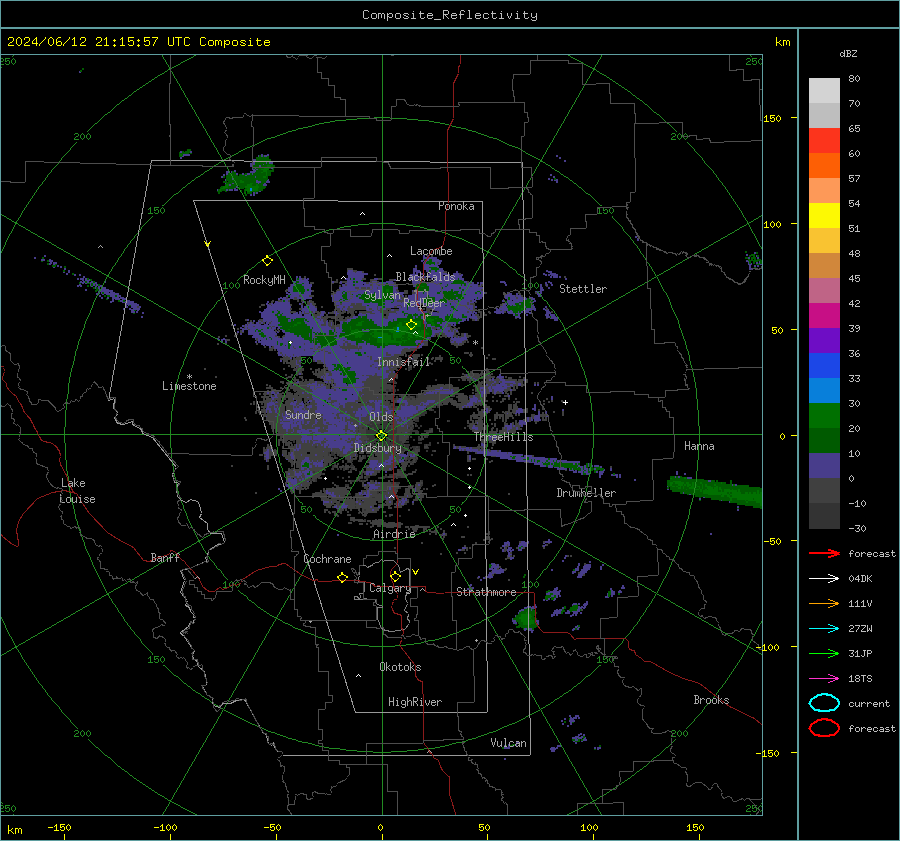Image resolution: width=900 pixels, height=841 pixels.
Task: Click the Hanna city label
Action: pos(699,446)
